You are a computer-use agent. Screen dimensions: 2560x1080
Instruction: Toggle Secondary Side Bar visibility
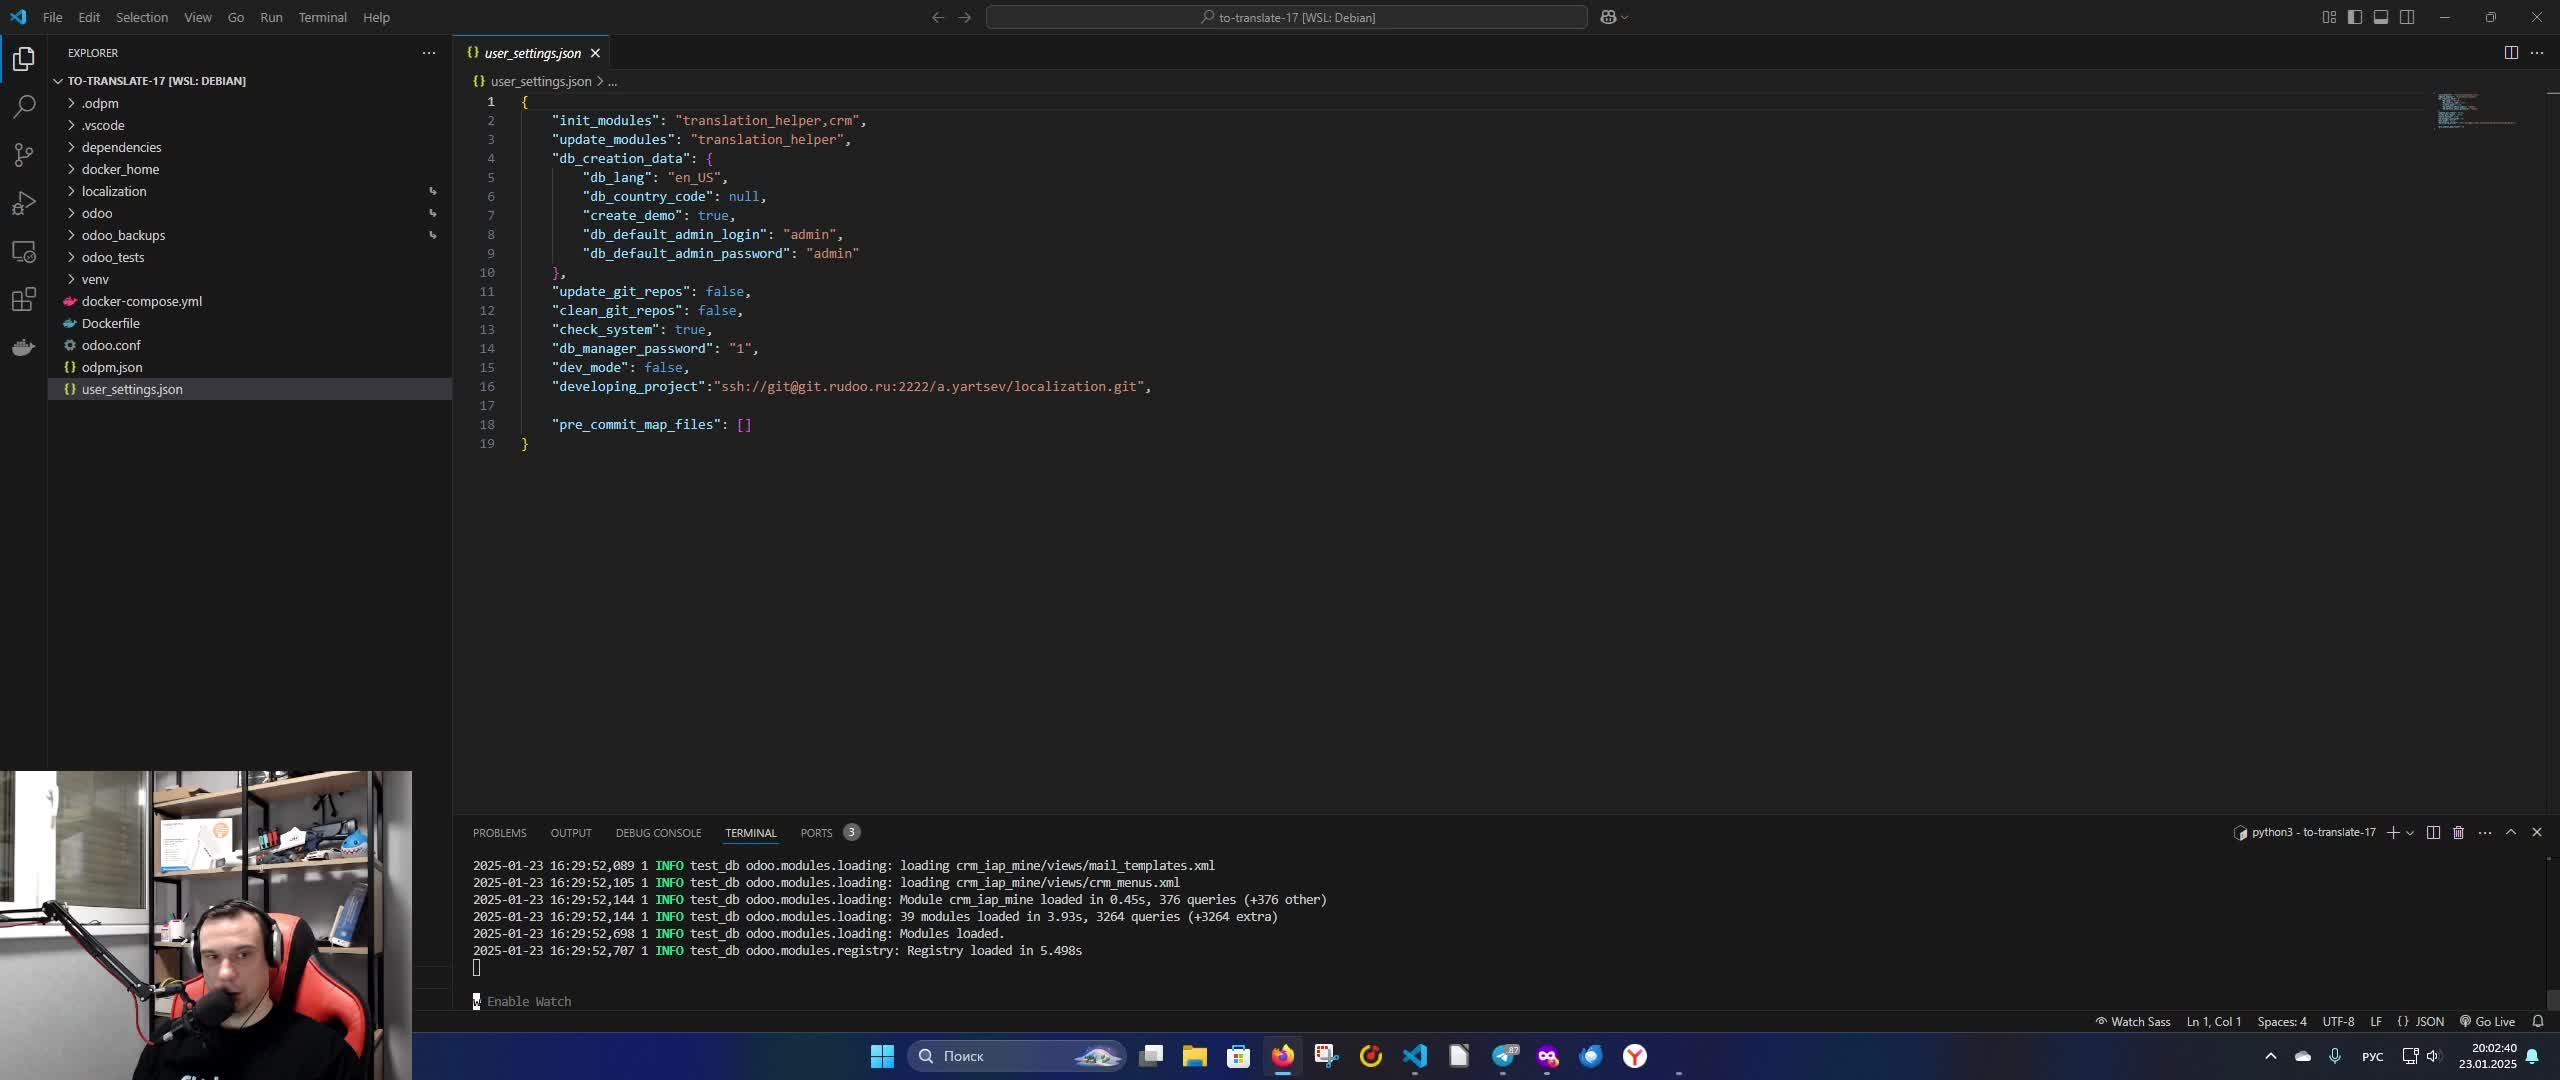click(x=2407, y=17)
